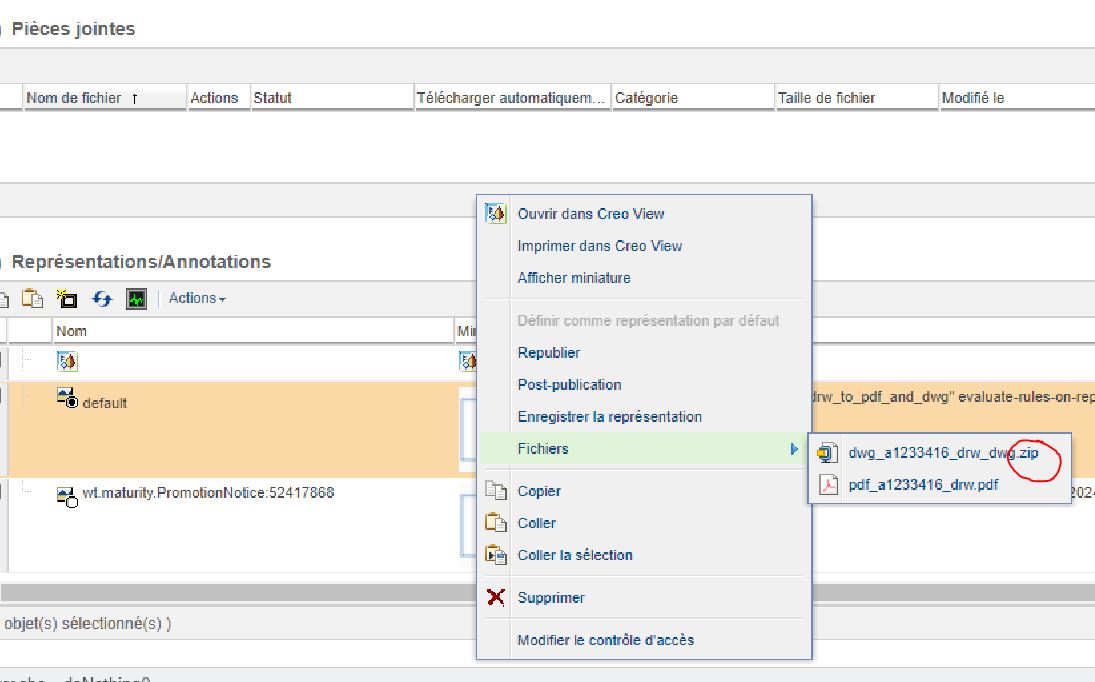Viewport: 1095px width, 682px height.
Task: Expand the Fichiers submenu arrow
Action: [796, 449]
